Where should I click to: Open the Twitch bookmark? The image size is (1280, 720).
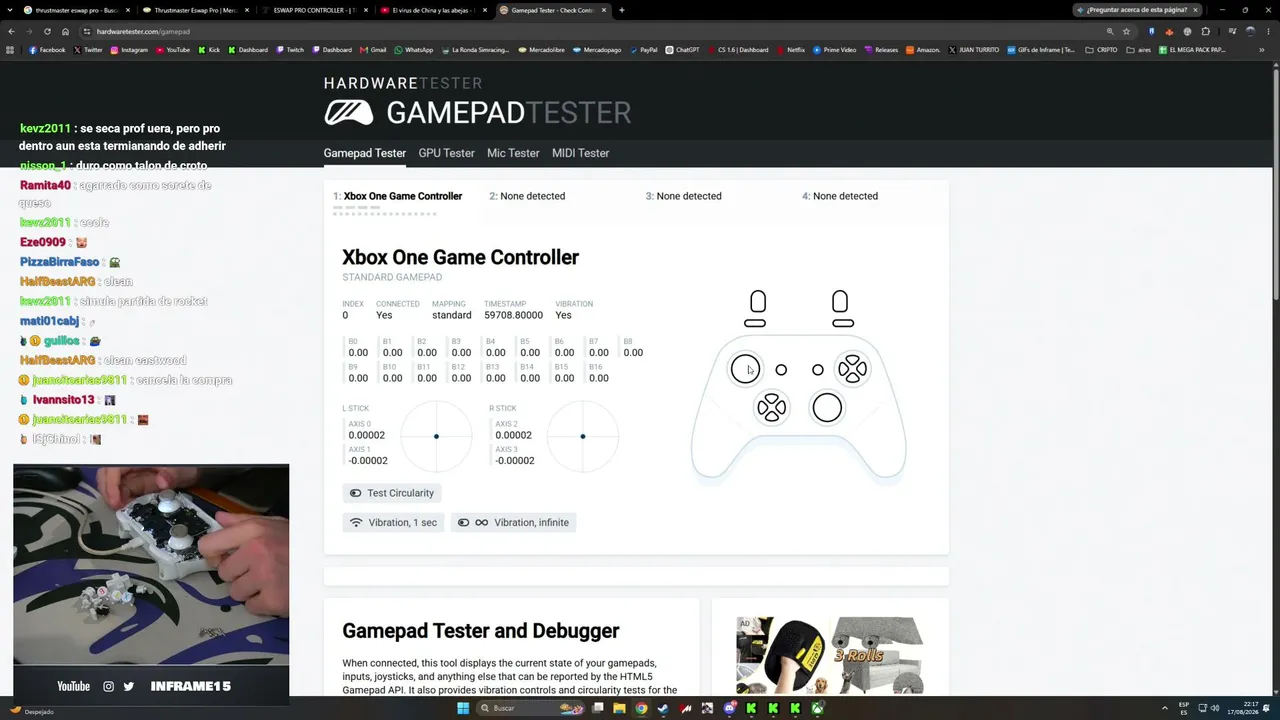tap(290, 50)
